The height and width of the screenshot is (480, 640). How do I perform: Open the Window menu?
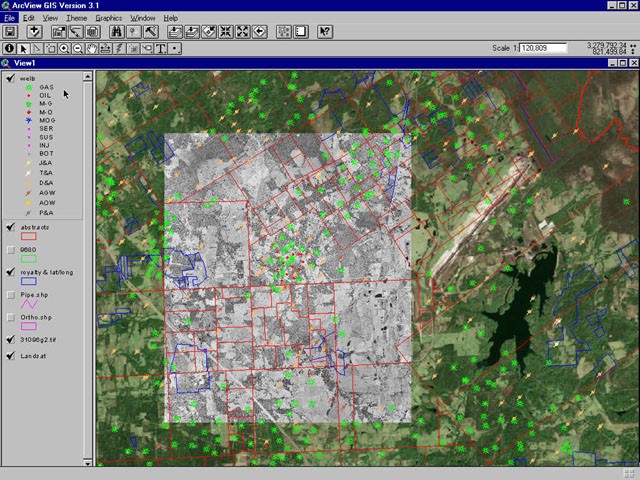[142, 18]
